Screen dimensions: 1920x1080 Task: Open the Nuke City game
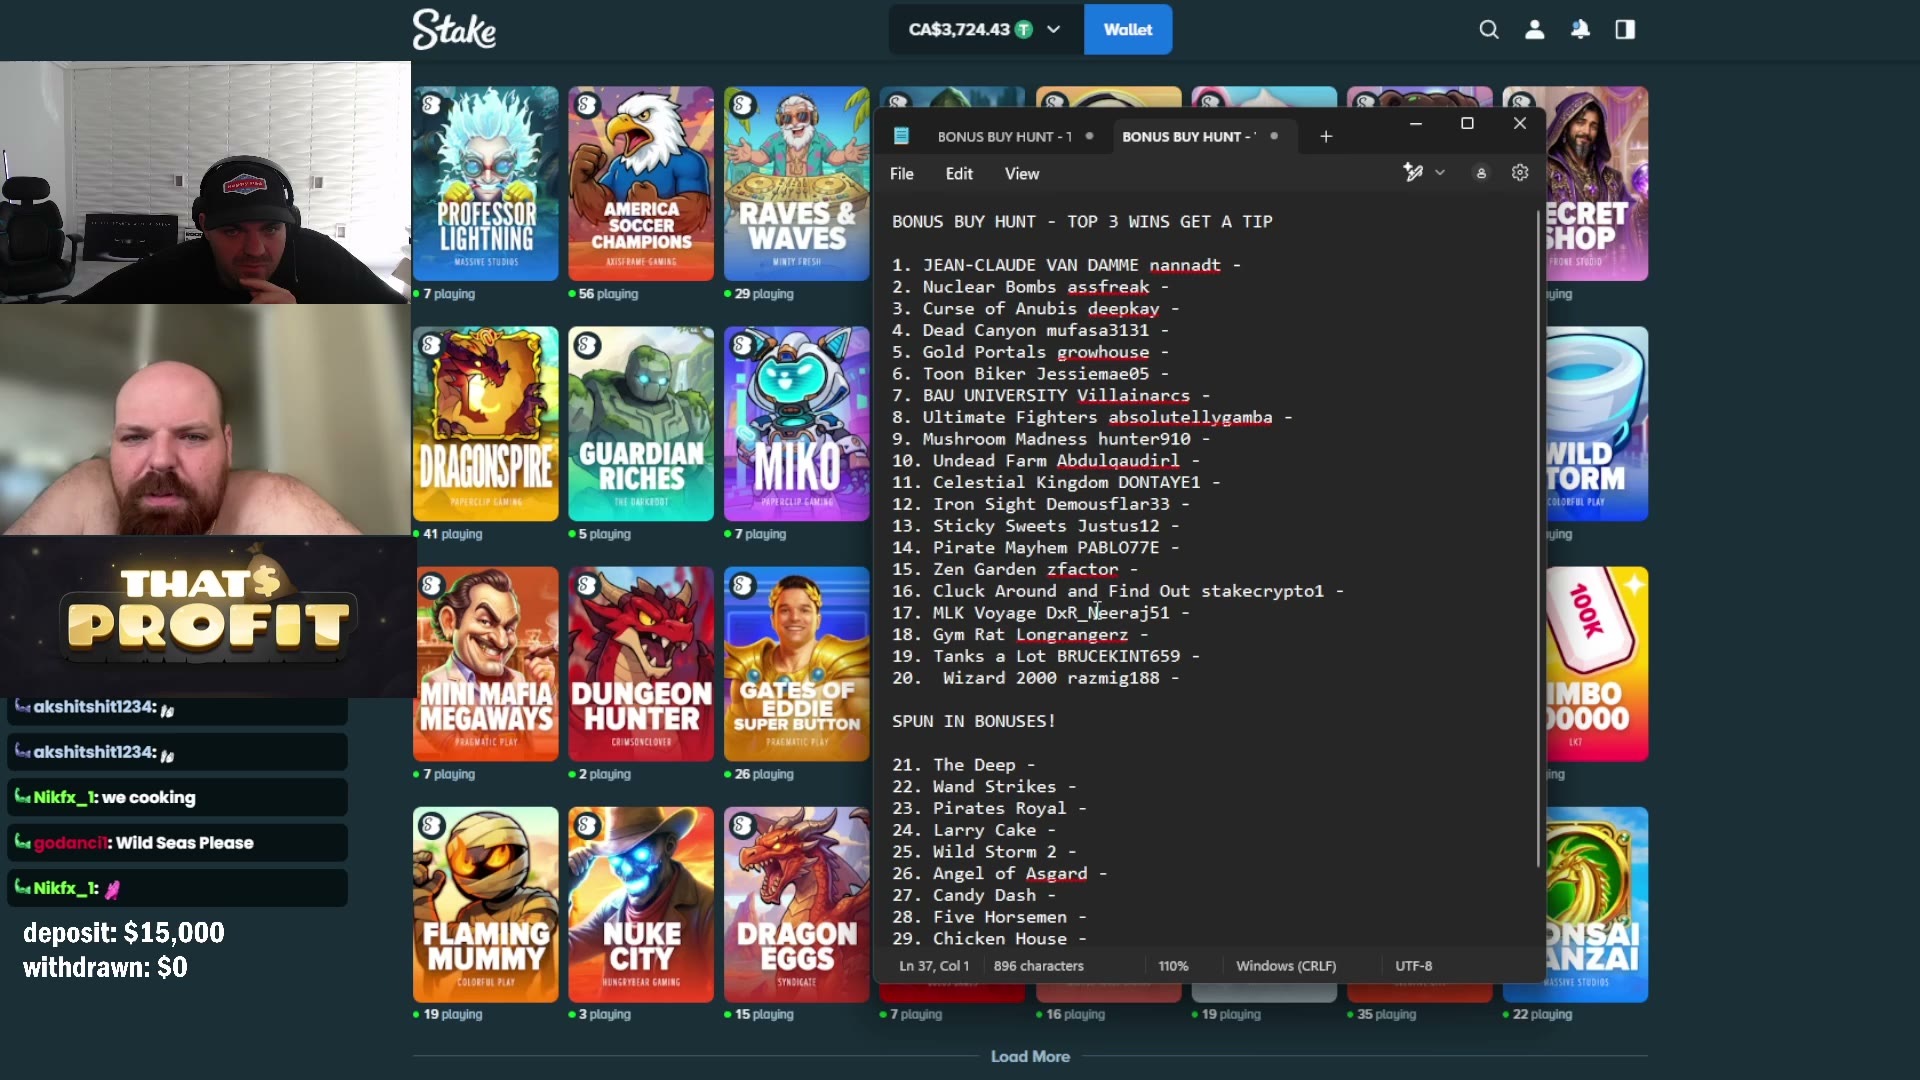pyautogui.click(x=641, y=904)
